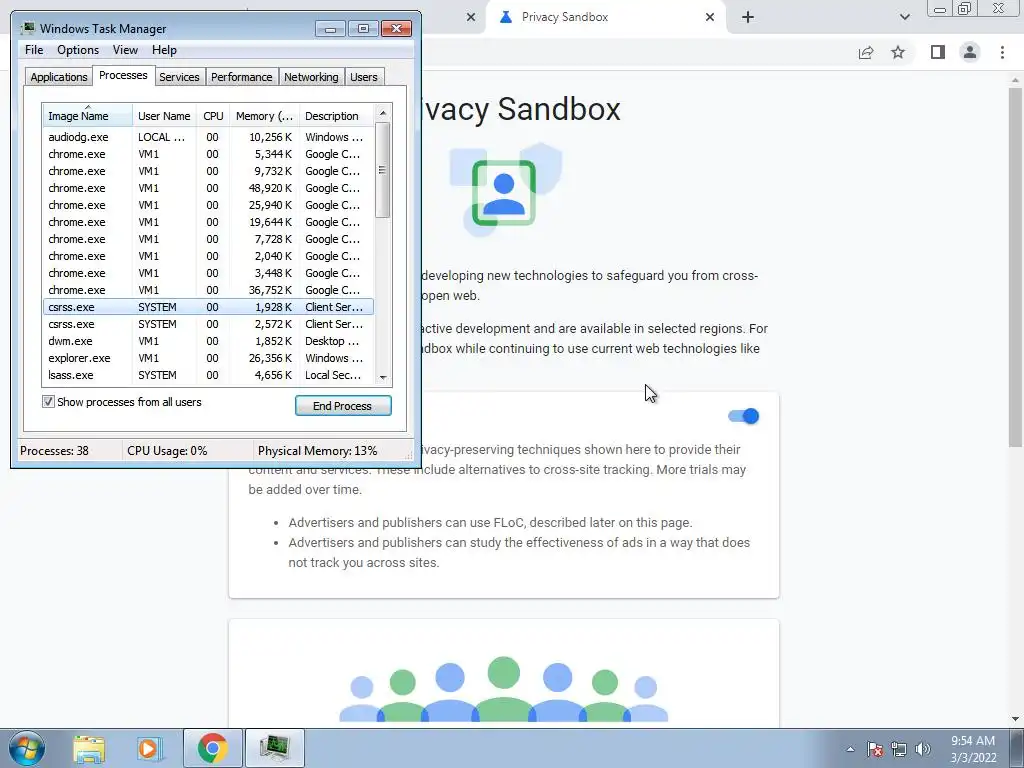Select csrss.exe using 2,572 K
Viewport: 1024px width, 768px height.
pyautogui.click(x=208, y=324)
